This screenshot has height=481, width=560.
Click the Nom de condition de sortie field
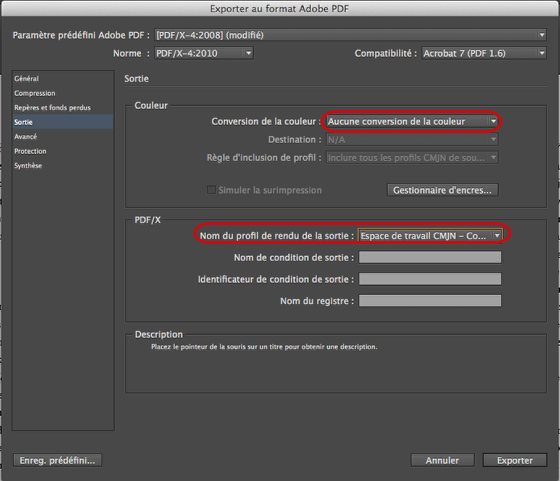(430, 257)
